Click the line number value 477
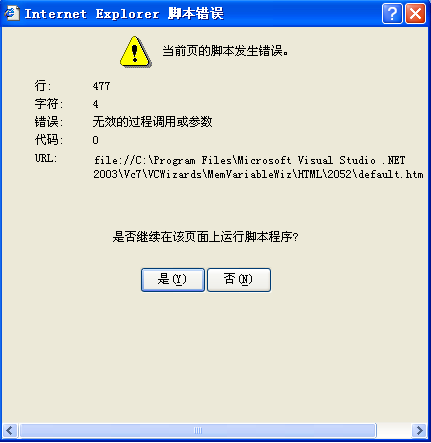Viewport: 431px width, 443px height. click(x=101, y=86)
